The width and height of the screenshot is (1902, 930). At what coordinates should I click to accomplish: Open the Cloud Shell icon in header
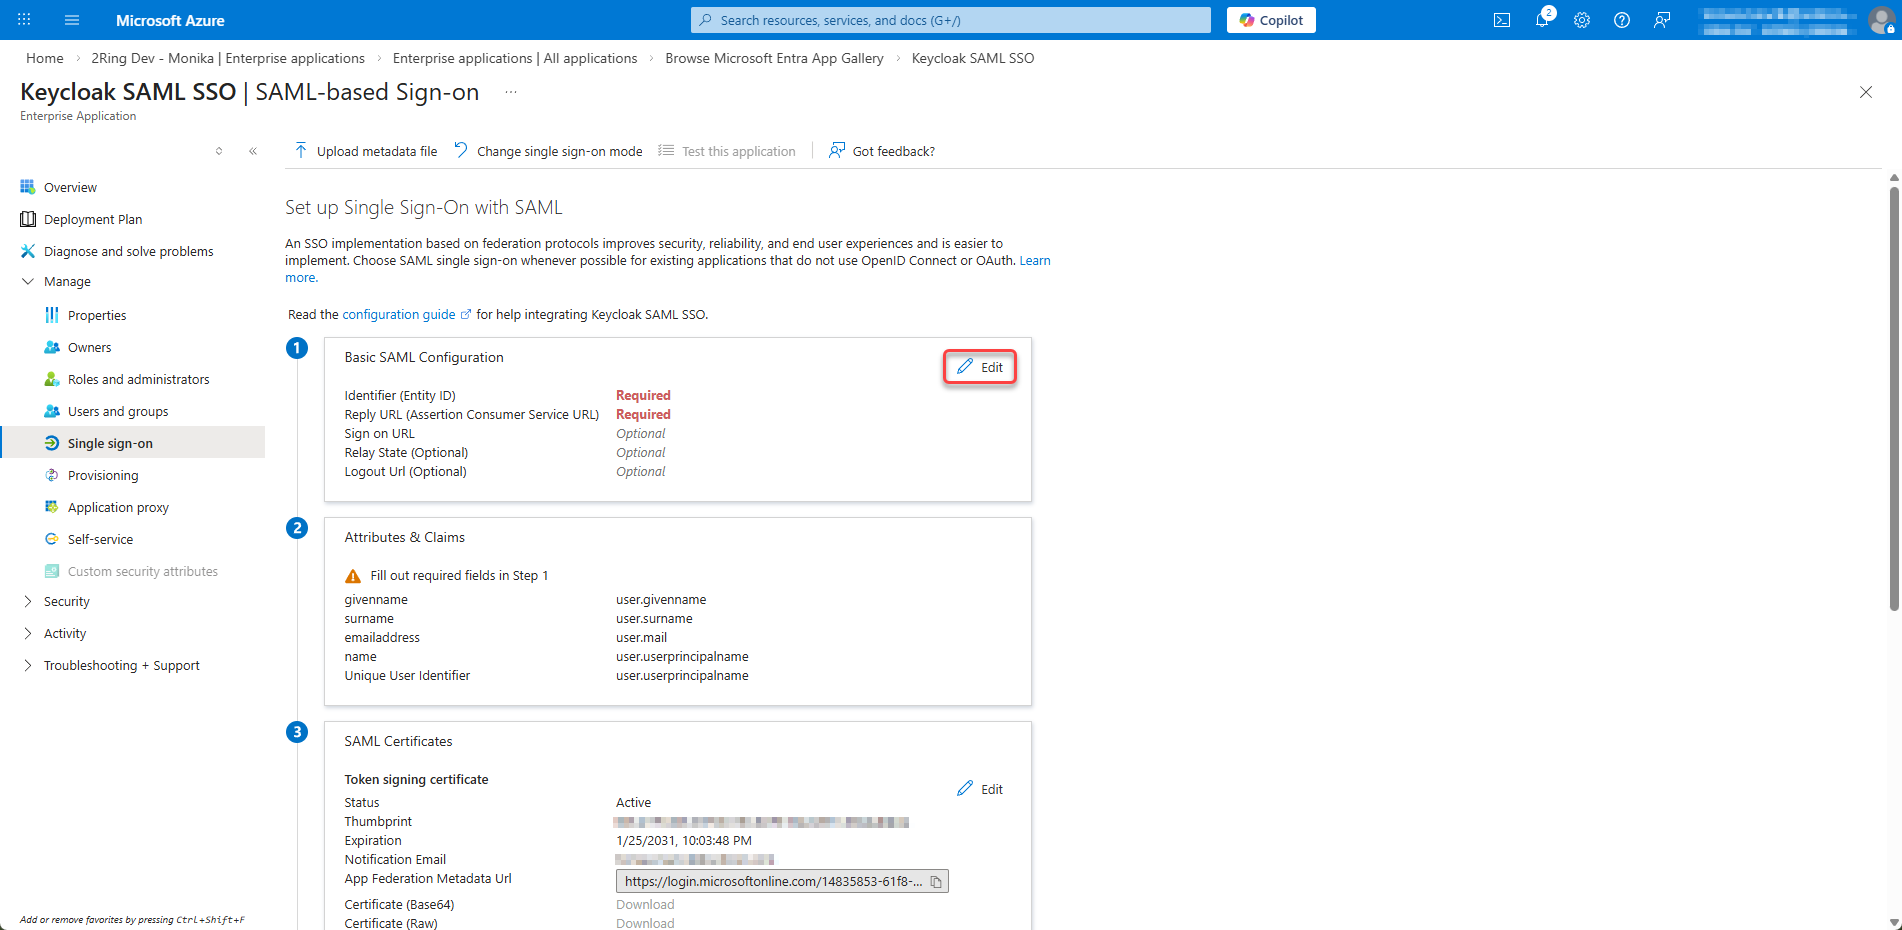pyautogui.click(x=1501, y=20)
